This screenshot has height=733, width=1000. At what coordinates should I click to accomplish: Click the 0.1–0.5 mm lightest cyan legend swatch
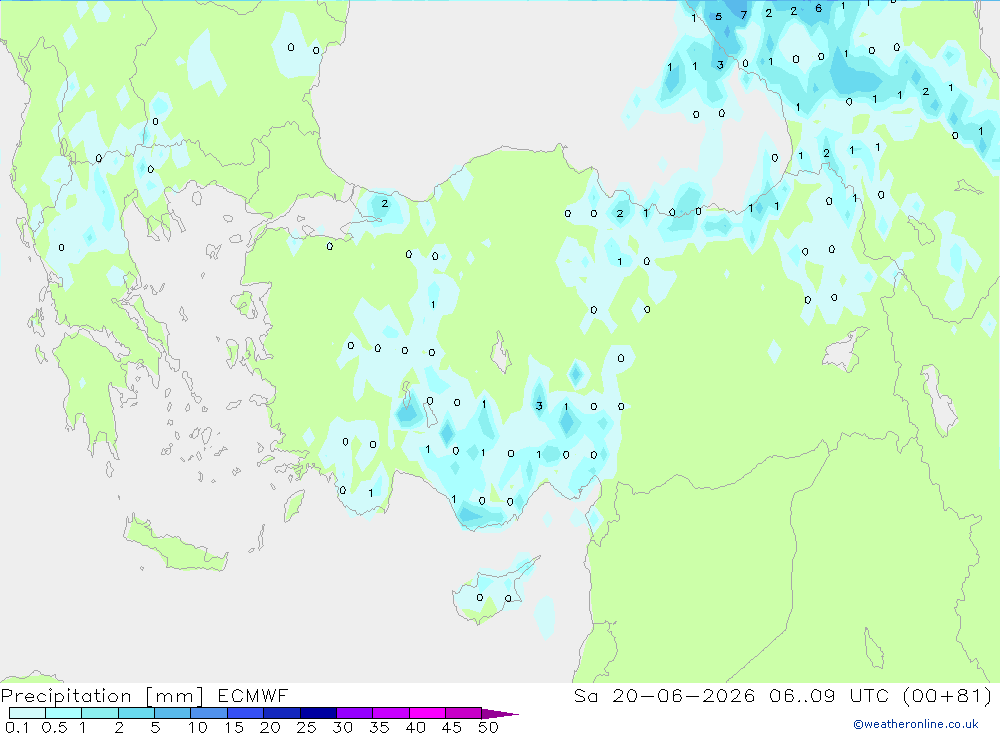coord(27,713)
